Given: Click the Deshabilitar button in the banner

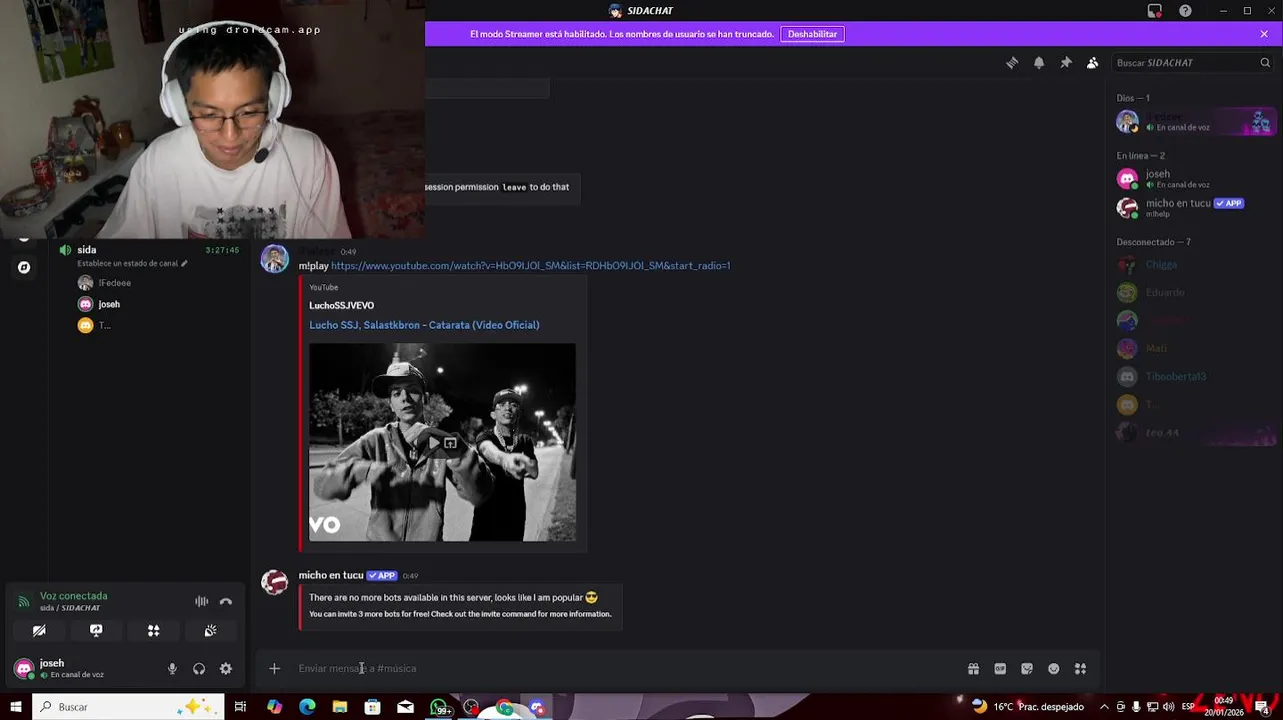Looking at the screenshot, I should [x=812, y=34].
